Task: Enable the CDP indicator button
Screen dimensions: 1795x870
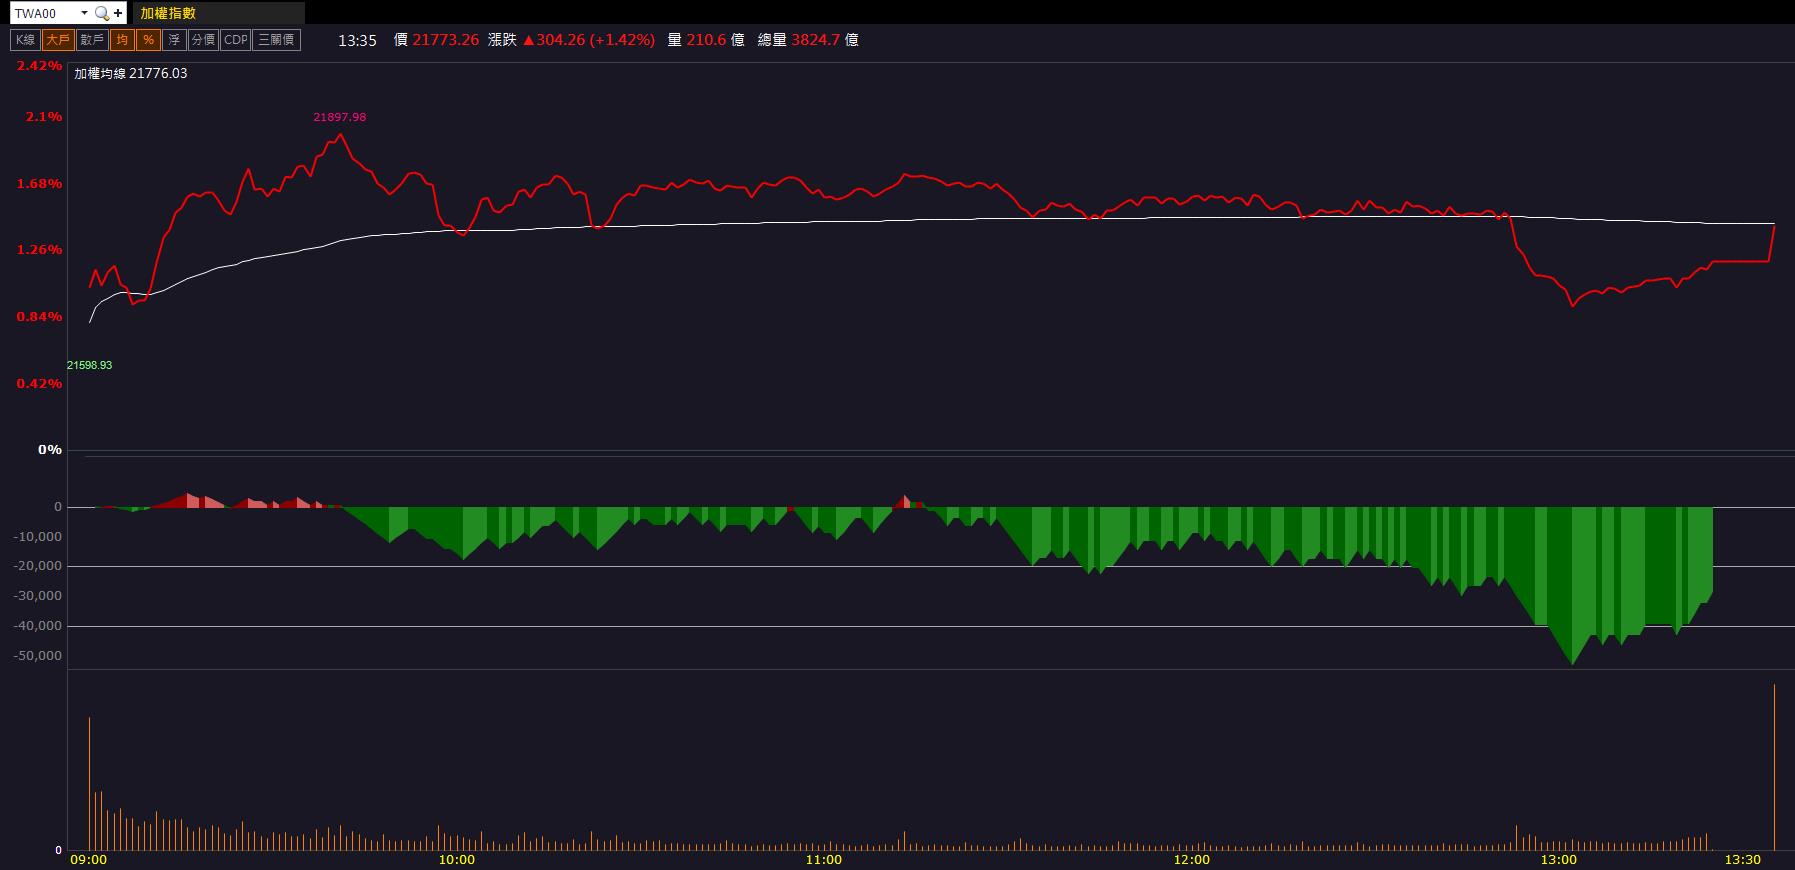Action: pyautogui.click(x=236, y=40)
